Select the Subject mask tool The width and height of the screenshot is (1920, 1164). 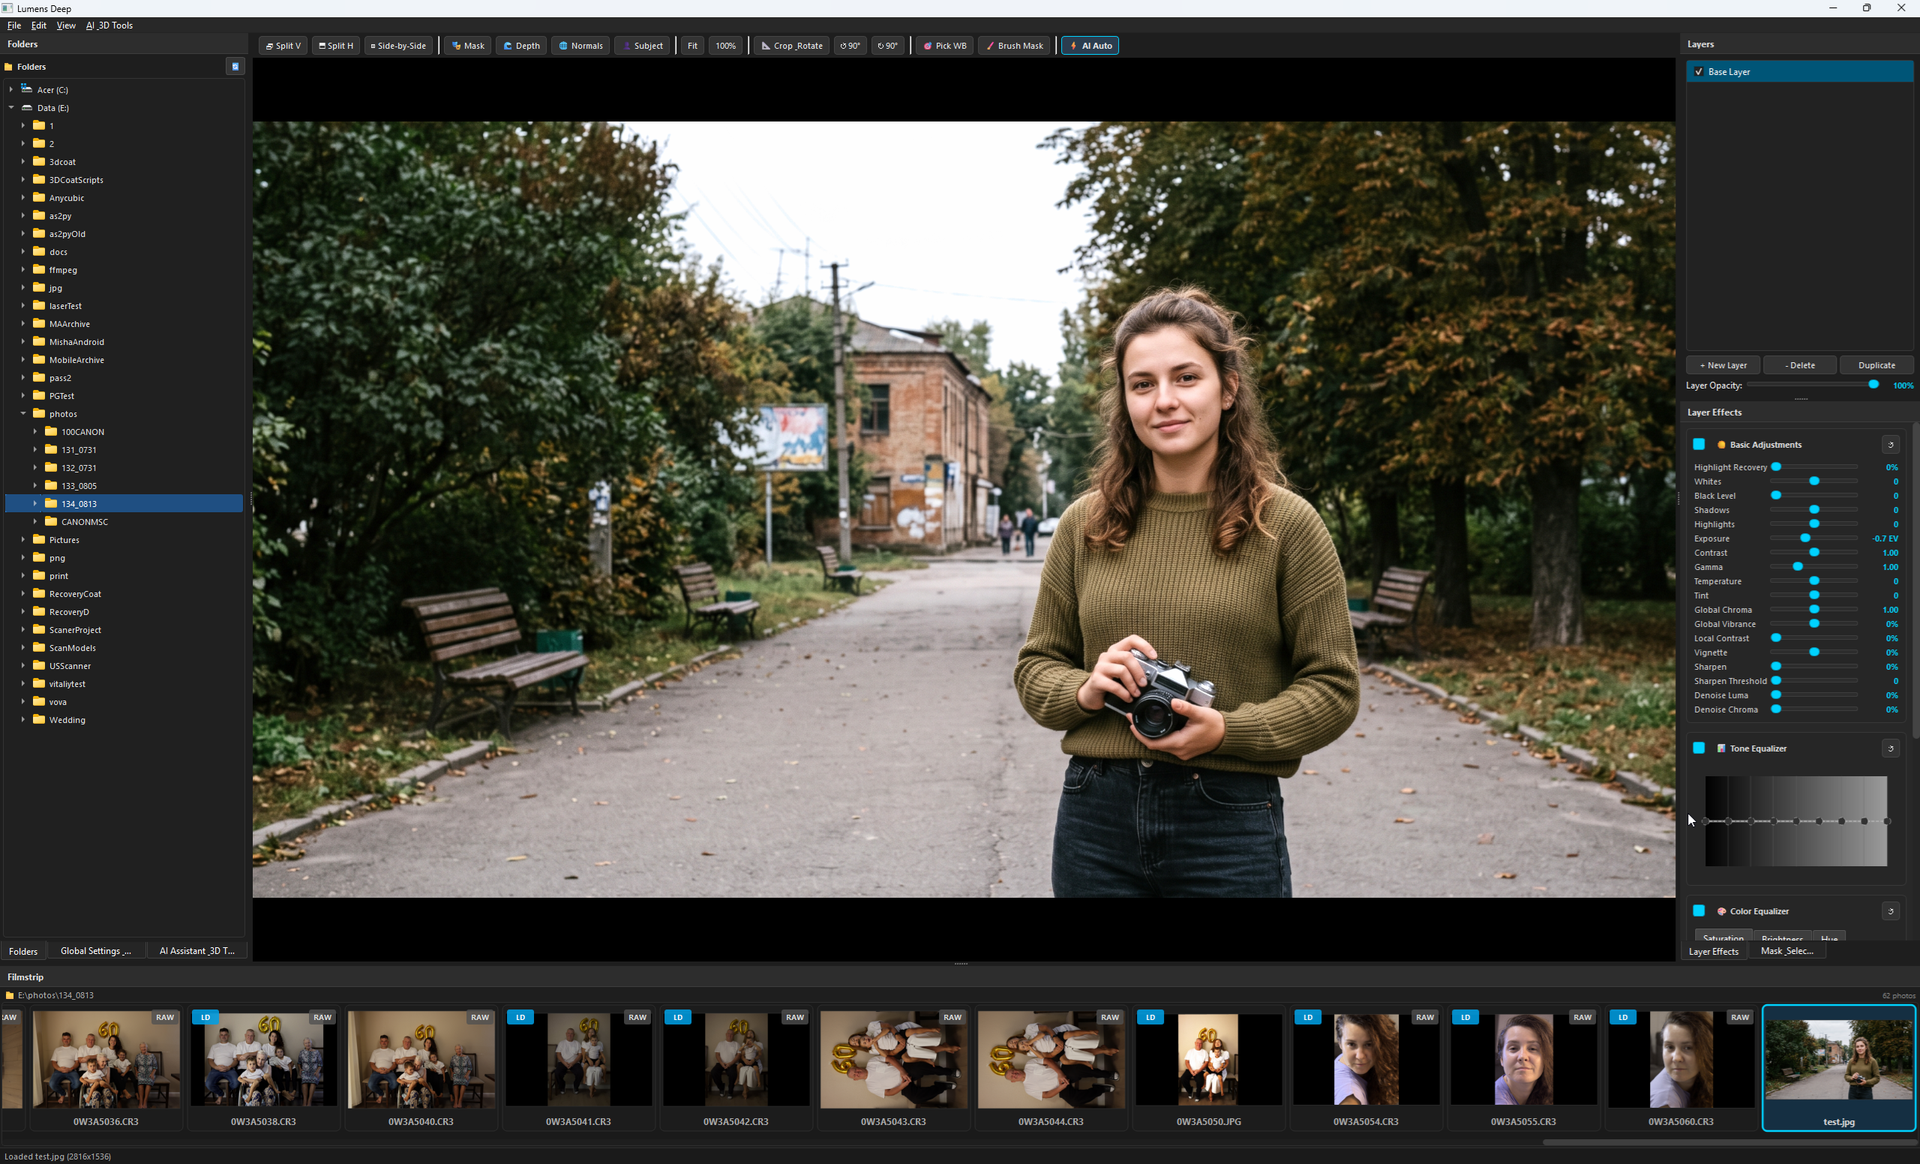pos(643,46)
